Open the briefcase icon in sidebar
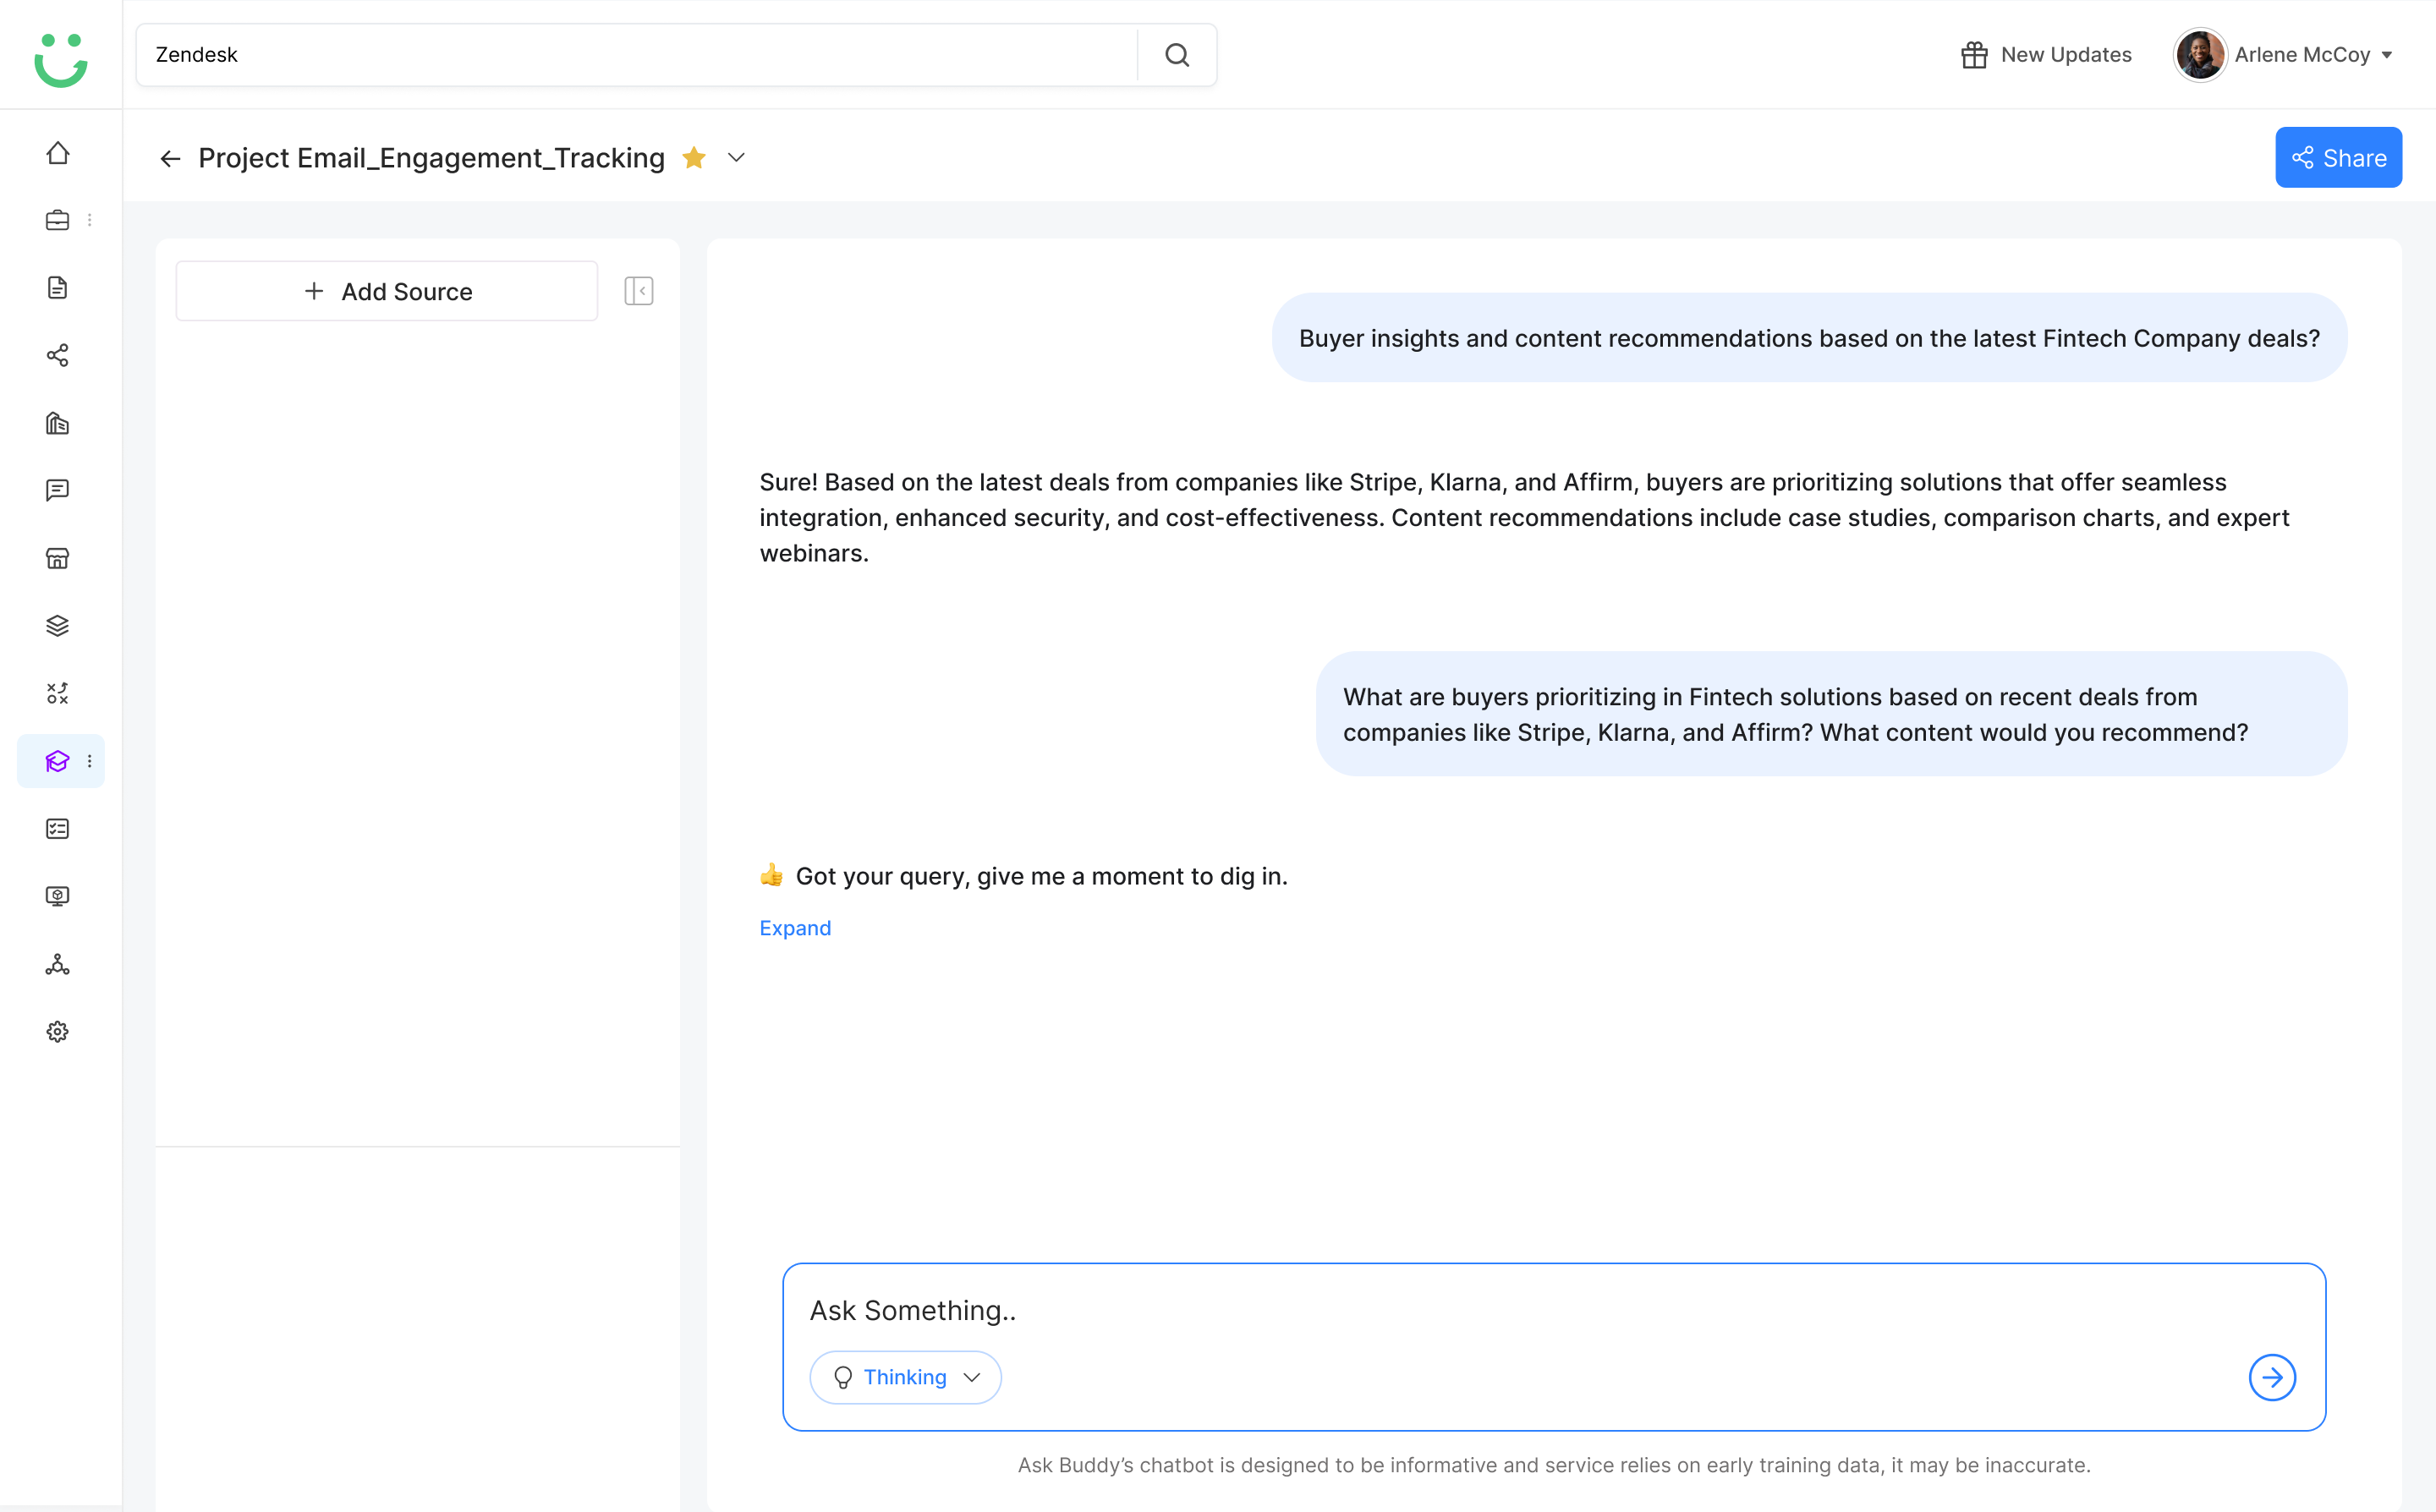 58,220
